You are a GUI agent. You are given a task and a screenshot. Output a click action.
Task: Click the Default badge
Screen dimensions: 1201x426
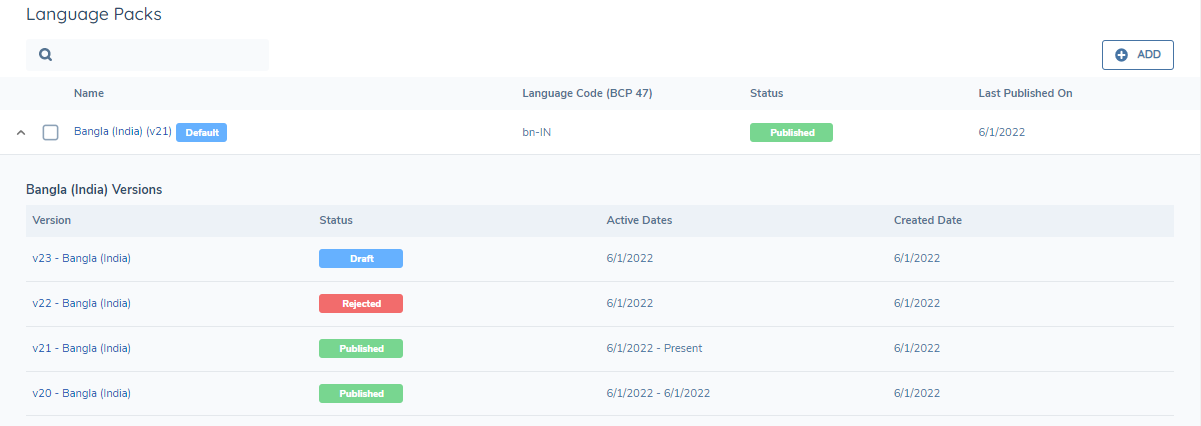pos(201,132)
